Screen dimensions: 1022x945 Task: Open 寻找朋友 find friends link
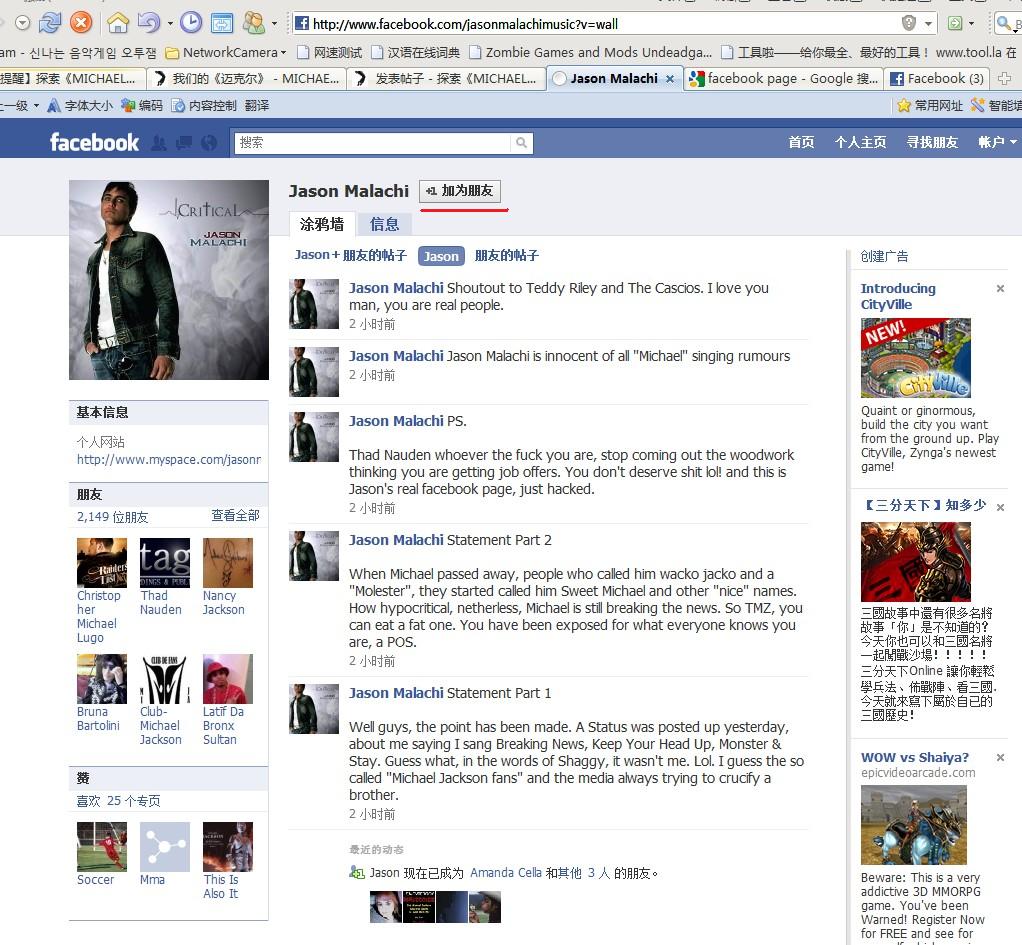click(932, 142)
